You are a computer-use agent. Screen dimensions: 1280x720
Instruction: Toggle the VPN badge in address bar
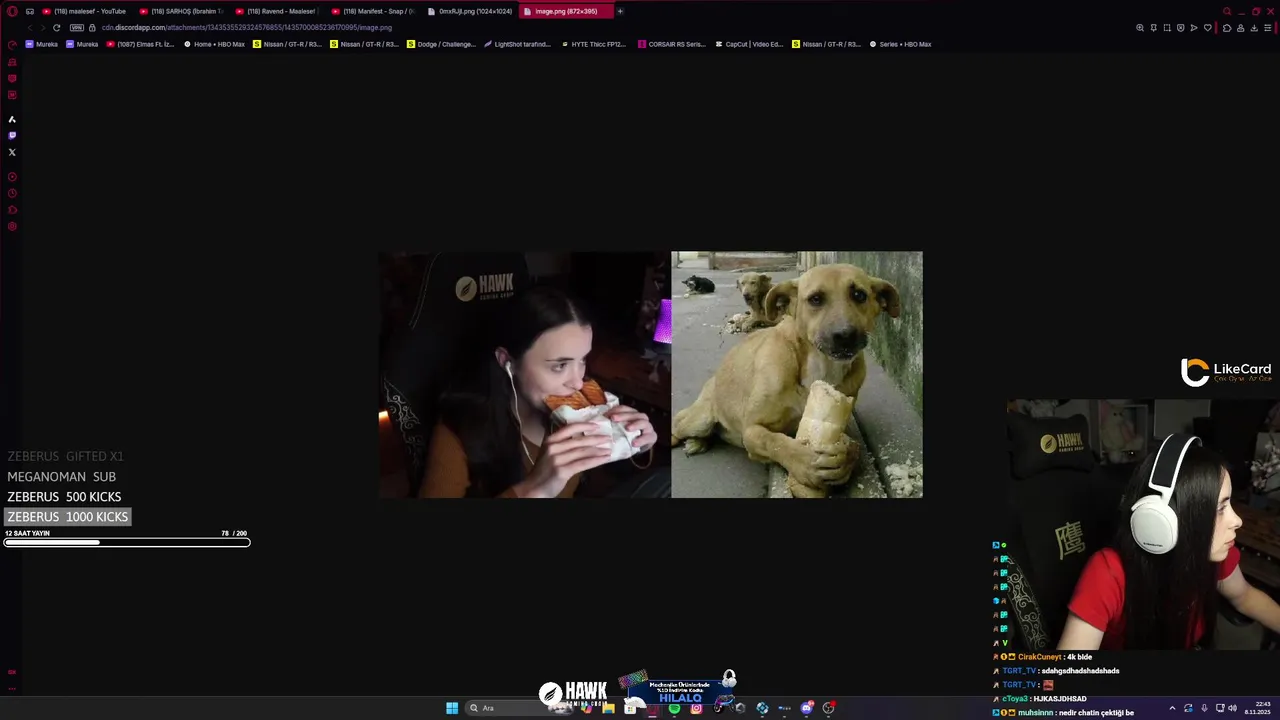[76, 28]
